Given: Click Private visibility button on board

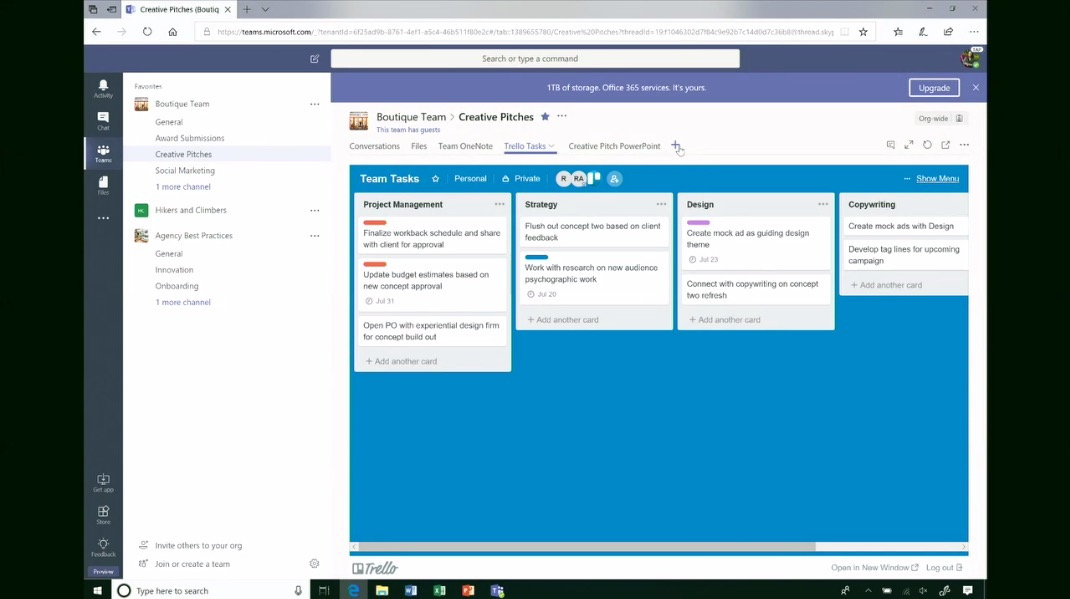Looking at the screenshot, I should tap(521, 179).
